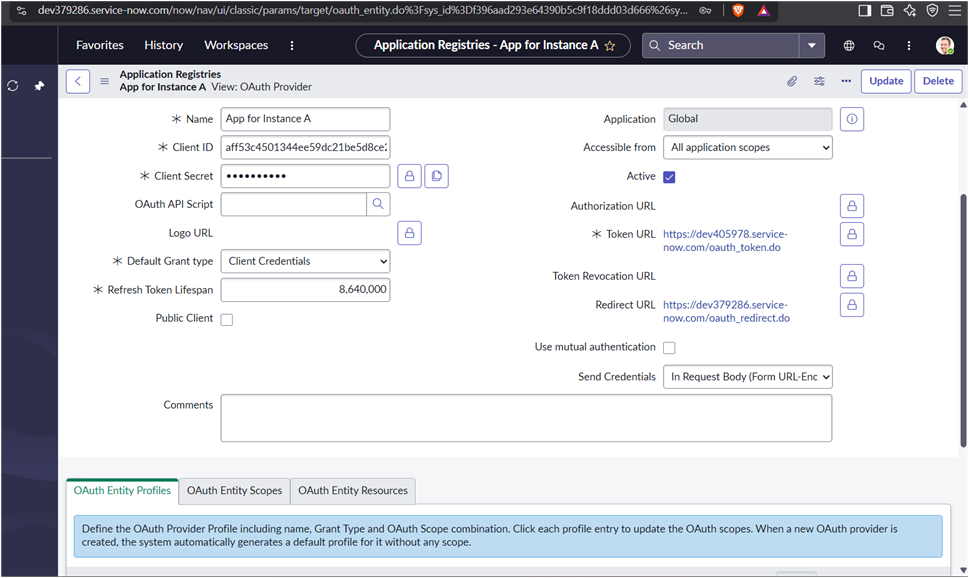The image size is (969, 578).
Task: Open the sidebar discussions chat icon
Action: [879, 45]
